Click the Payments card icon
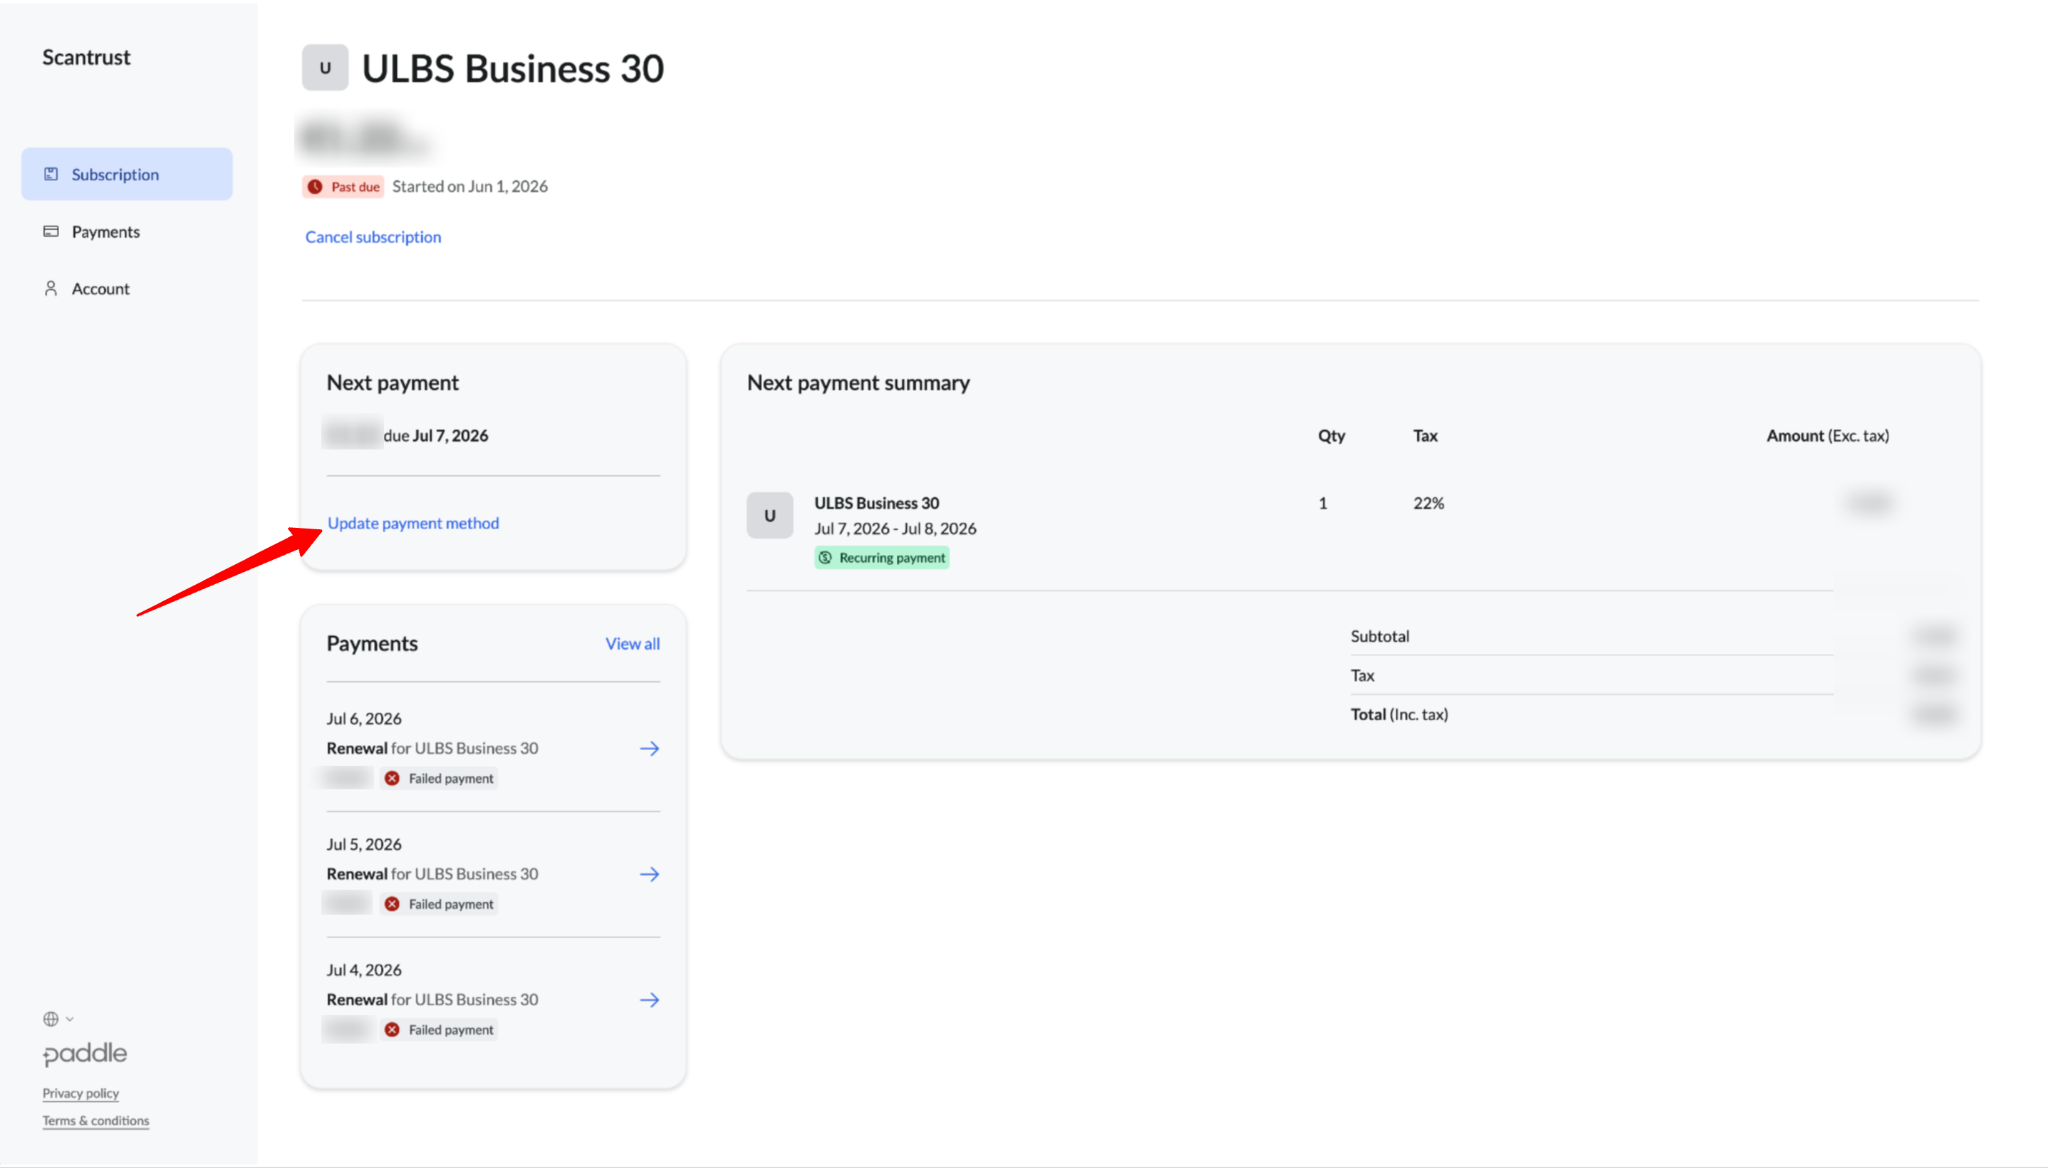2048x1168 pixels. click(51, 231)
